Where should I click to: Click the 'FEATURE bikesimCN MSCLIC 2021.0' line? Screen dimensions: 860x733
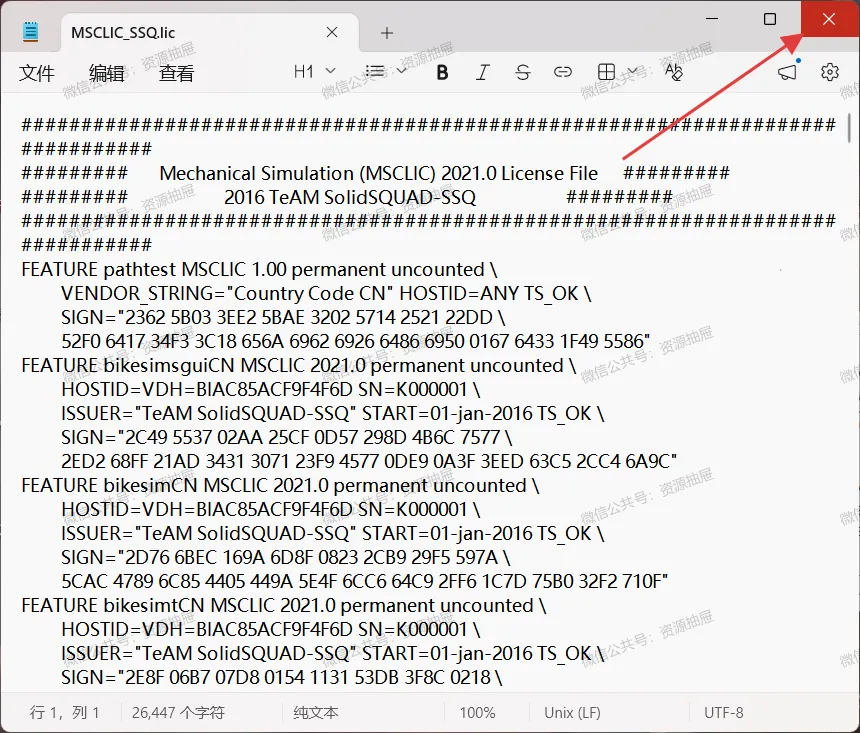[x=280, y=486]
